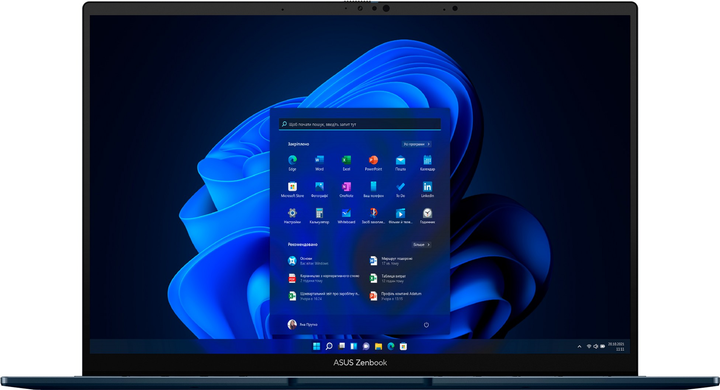The width and height of the screenshot is (720, 390).
Task: Open the quarterly report Excel file (Щоквартальний звіт)
Action: pyautogui.click(x=323, y=296)
